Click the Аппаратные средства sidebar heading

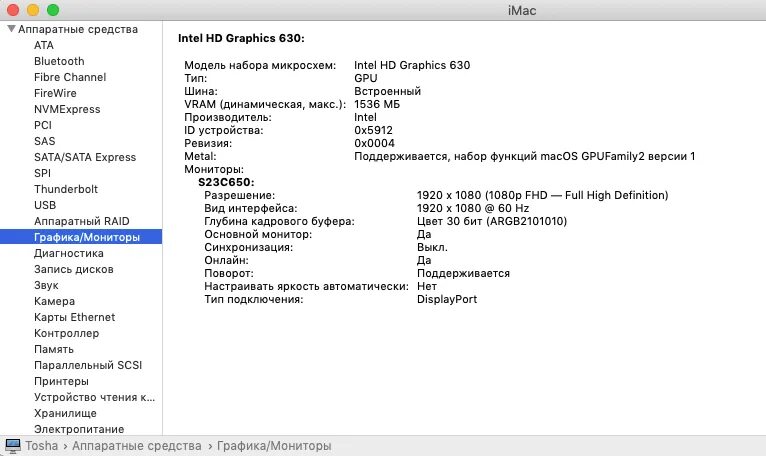[78, 29]
